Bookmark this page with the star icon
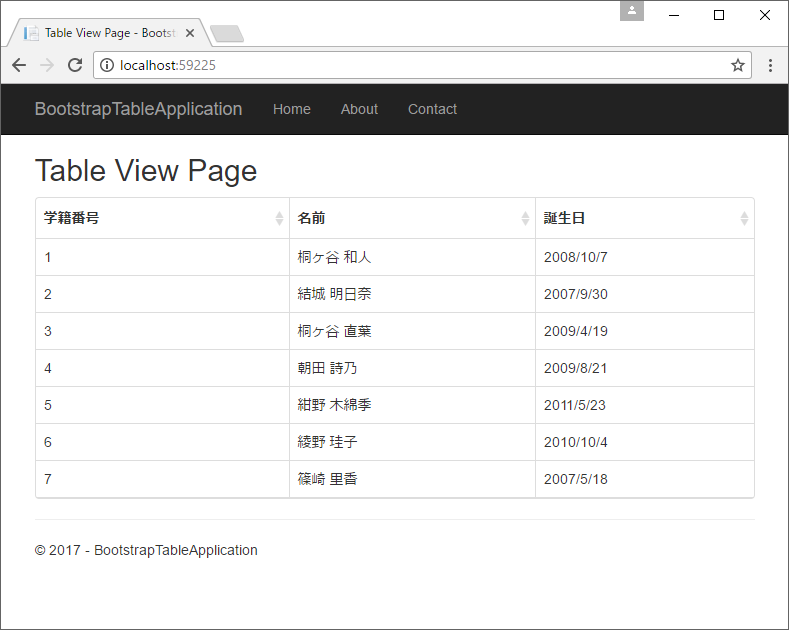The height and width of the screenshot is (630, 789). coord(738,65)
